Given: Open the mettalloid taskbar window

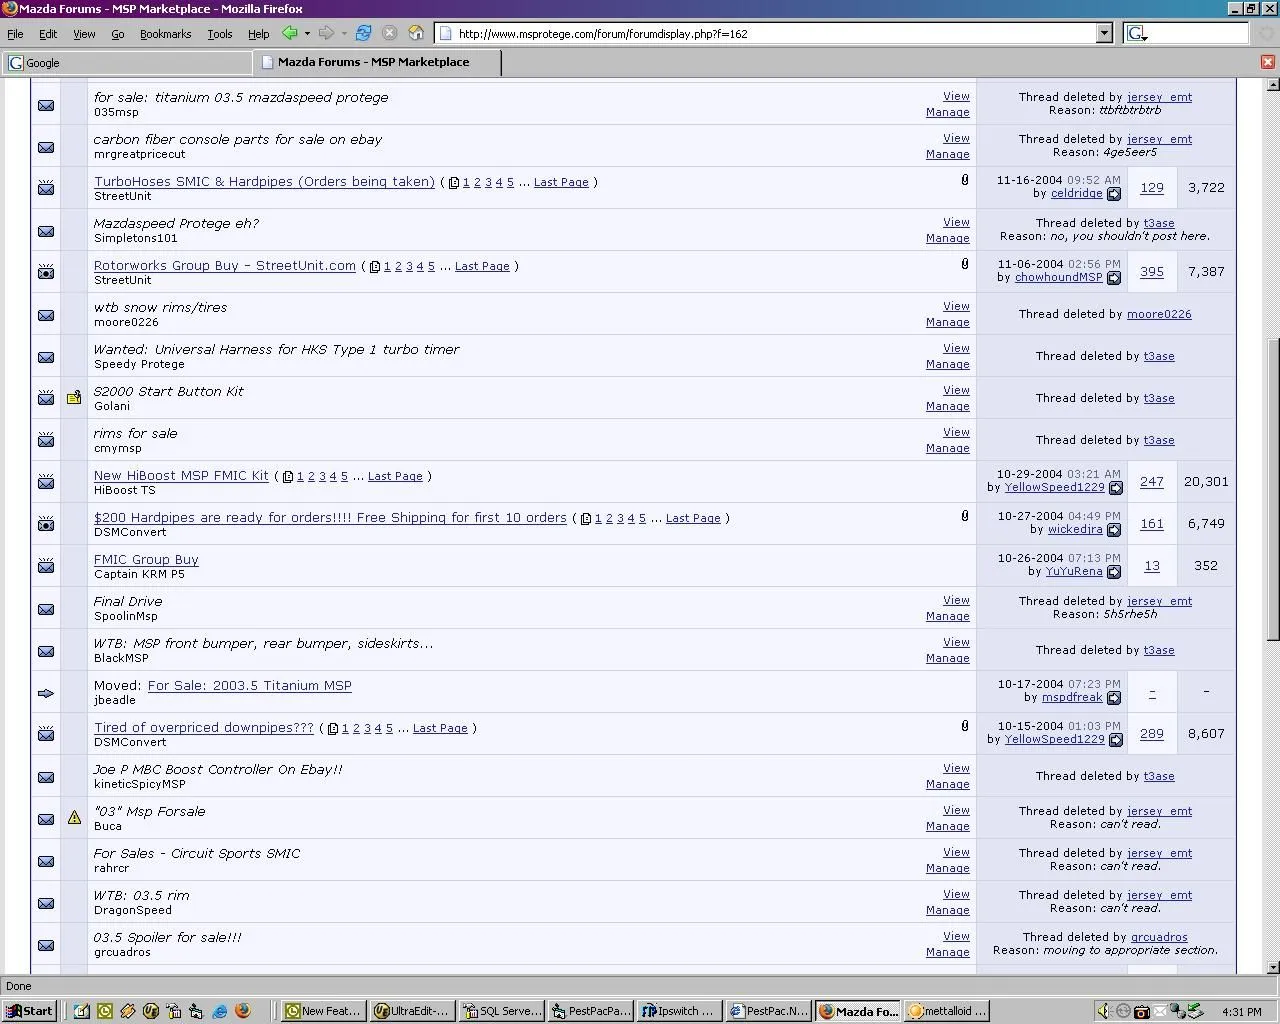Looking at the screenshot, I should point(946,1011).
